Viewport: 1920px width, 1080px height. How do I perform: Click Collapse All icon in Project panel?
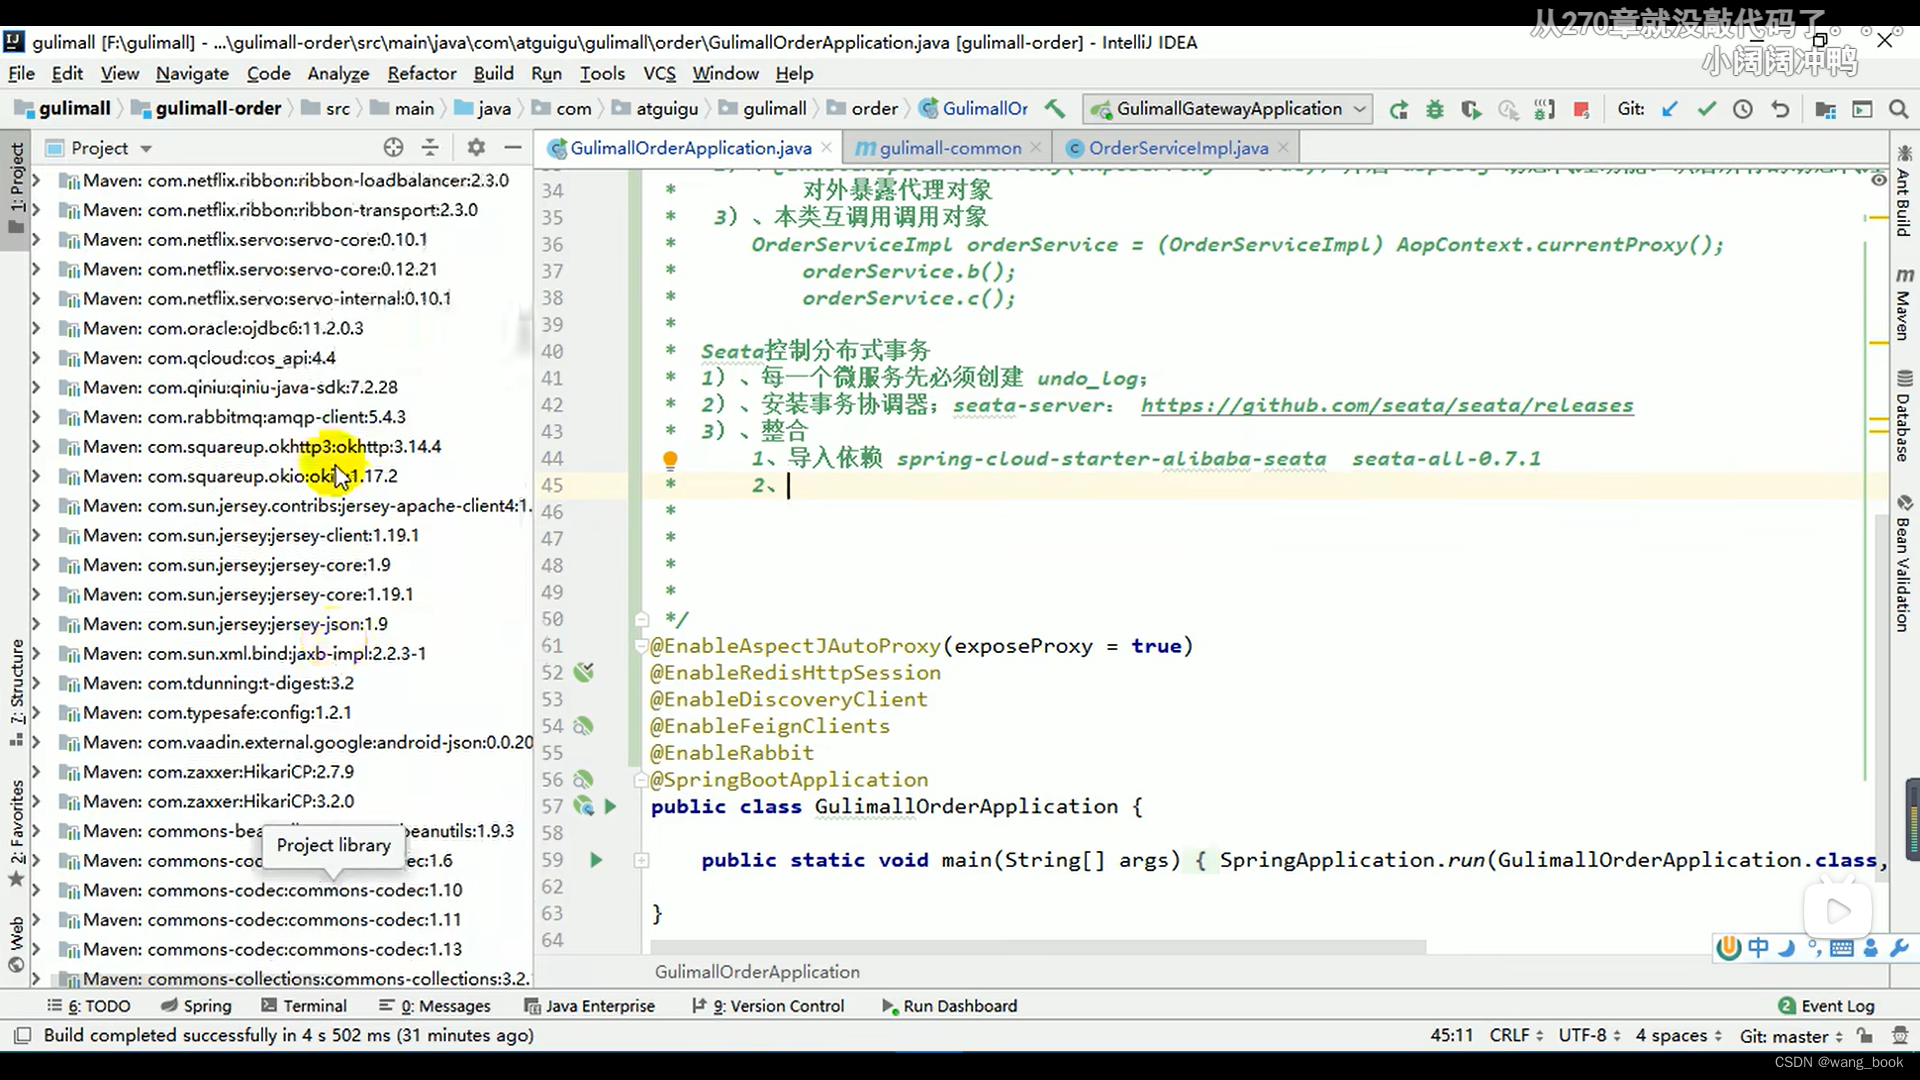[x=430, y=148]
